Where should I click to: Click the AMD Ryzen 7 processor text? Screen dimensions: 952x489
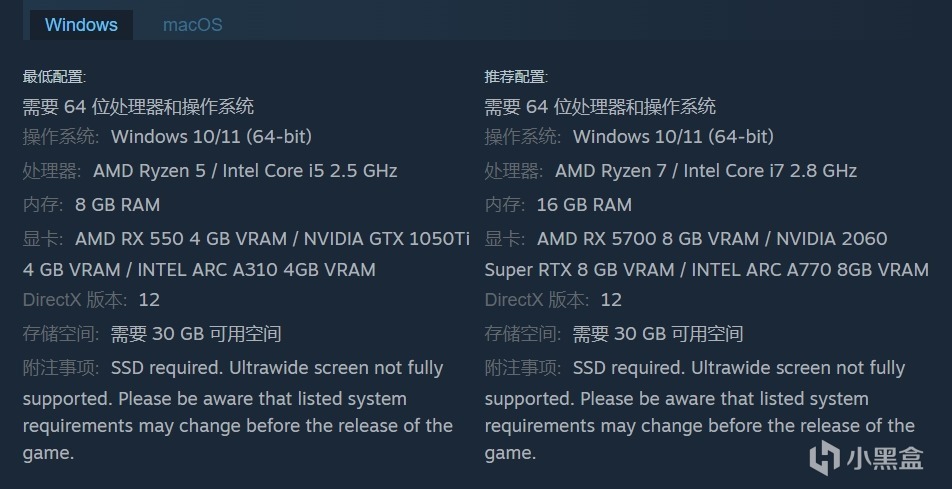(611, 170)
